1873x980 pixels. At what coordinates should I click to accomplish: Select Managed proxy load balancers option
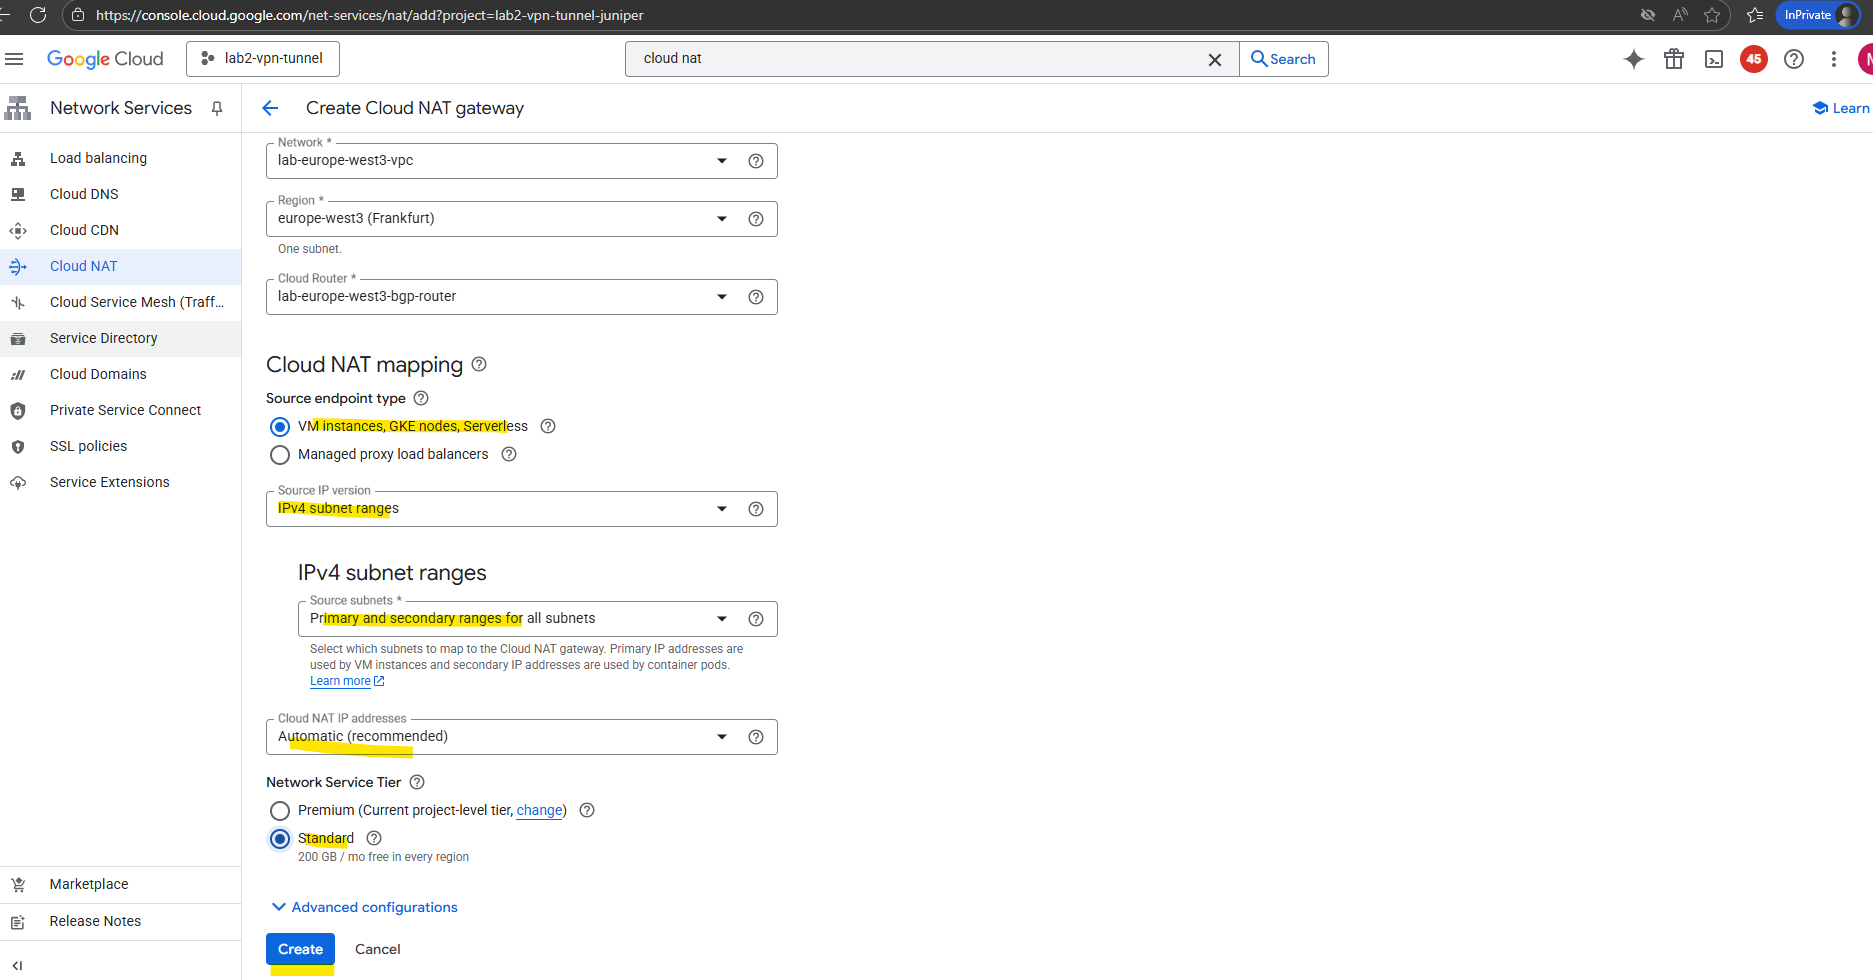click(280, 455)
